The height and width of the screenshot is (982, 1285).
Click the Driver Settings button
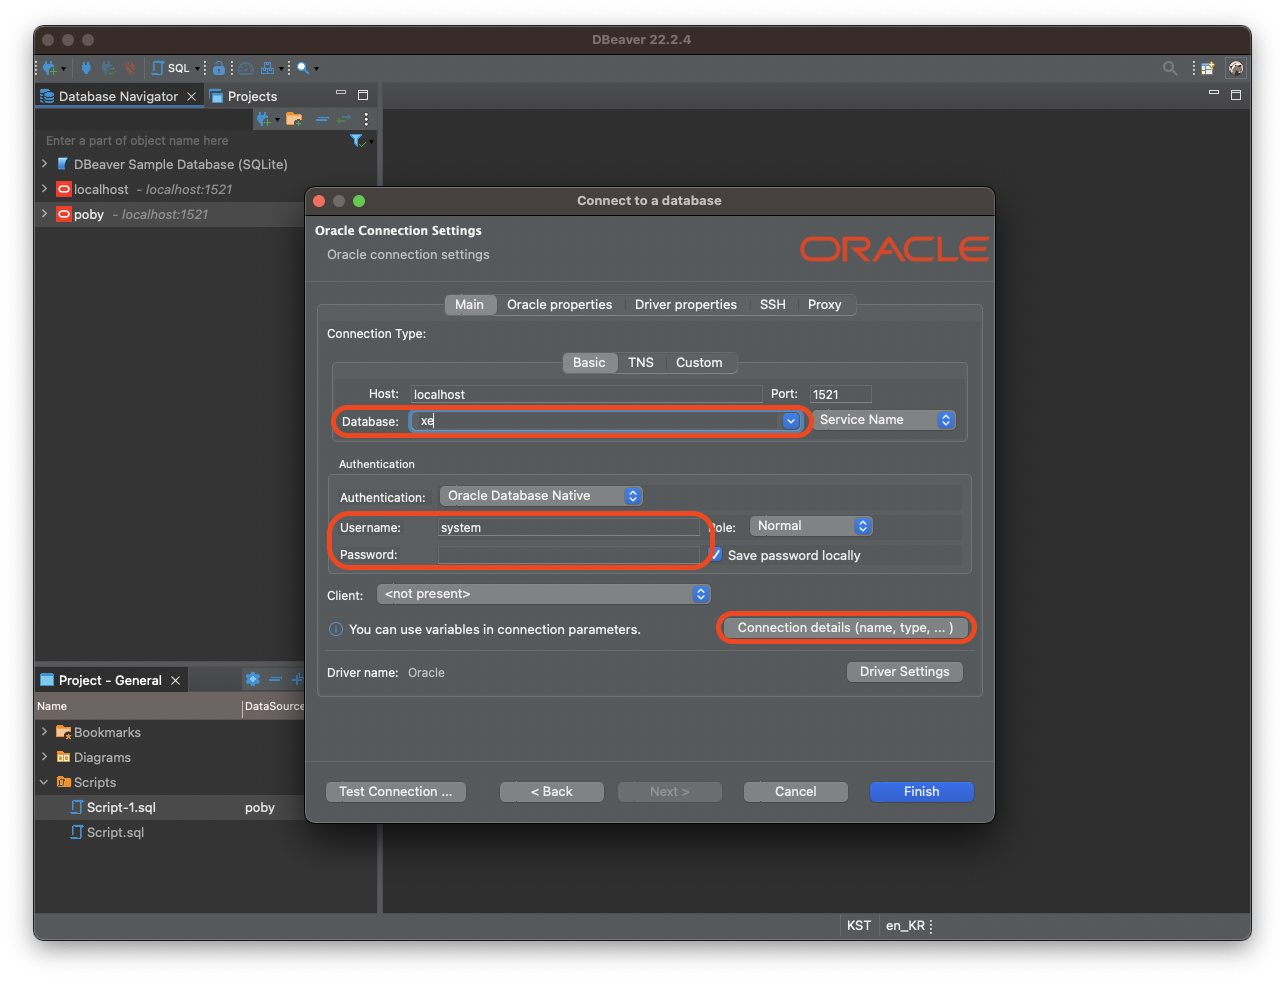(x=905, y=672)
